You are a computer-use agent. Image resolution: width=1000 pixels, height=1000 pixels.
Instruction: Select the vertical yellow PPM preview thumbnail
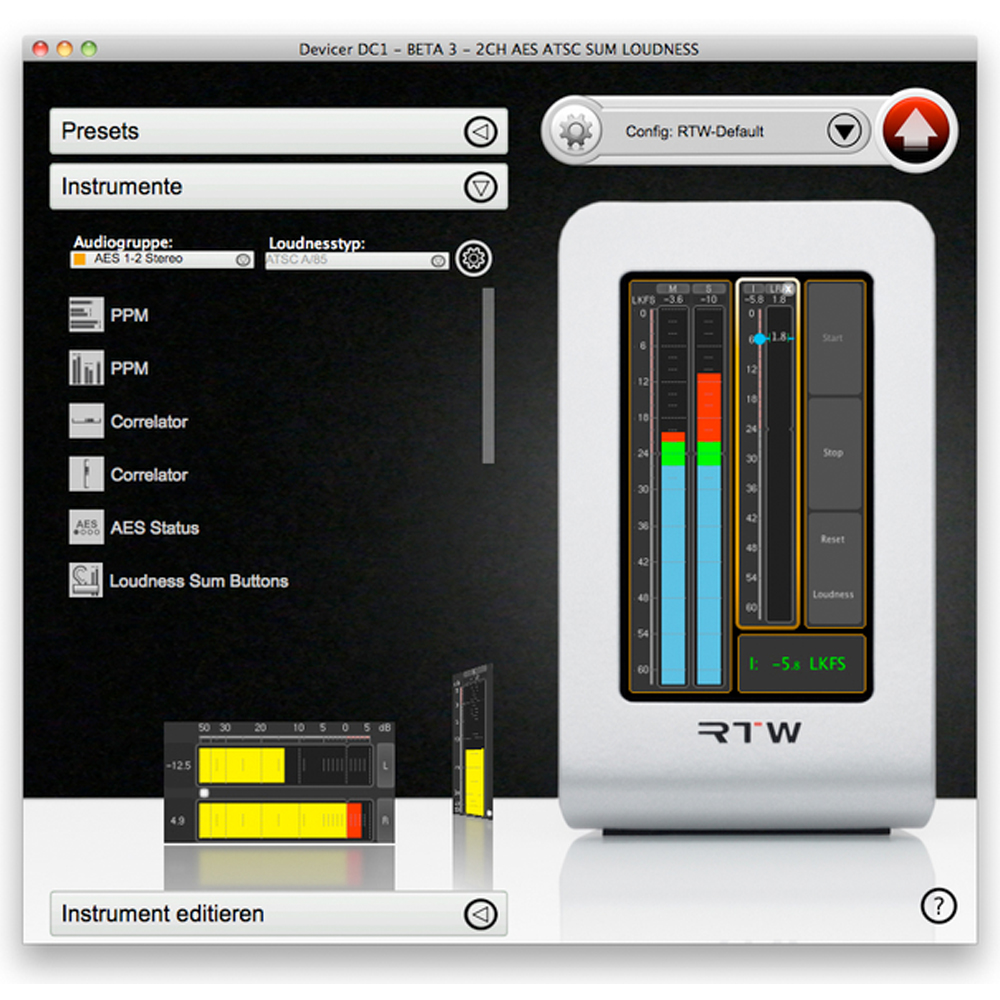tap(473, 742)
